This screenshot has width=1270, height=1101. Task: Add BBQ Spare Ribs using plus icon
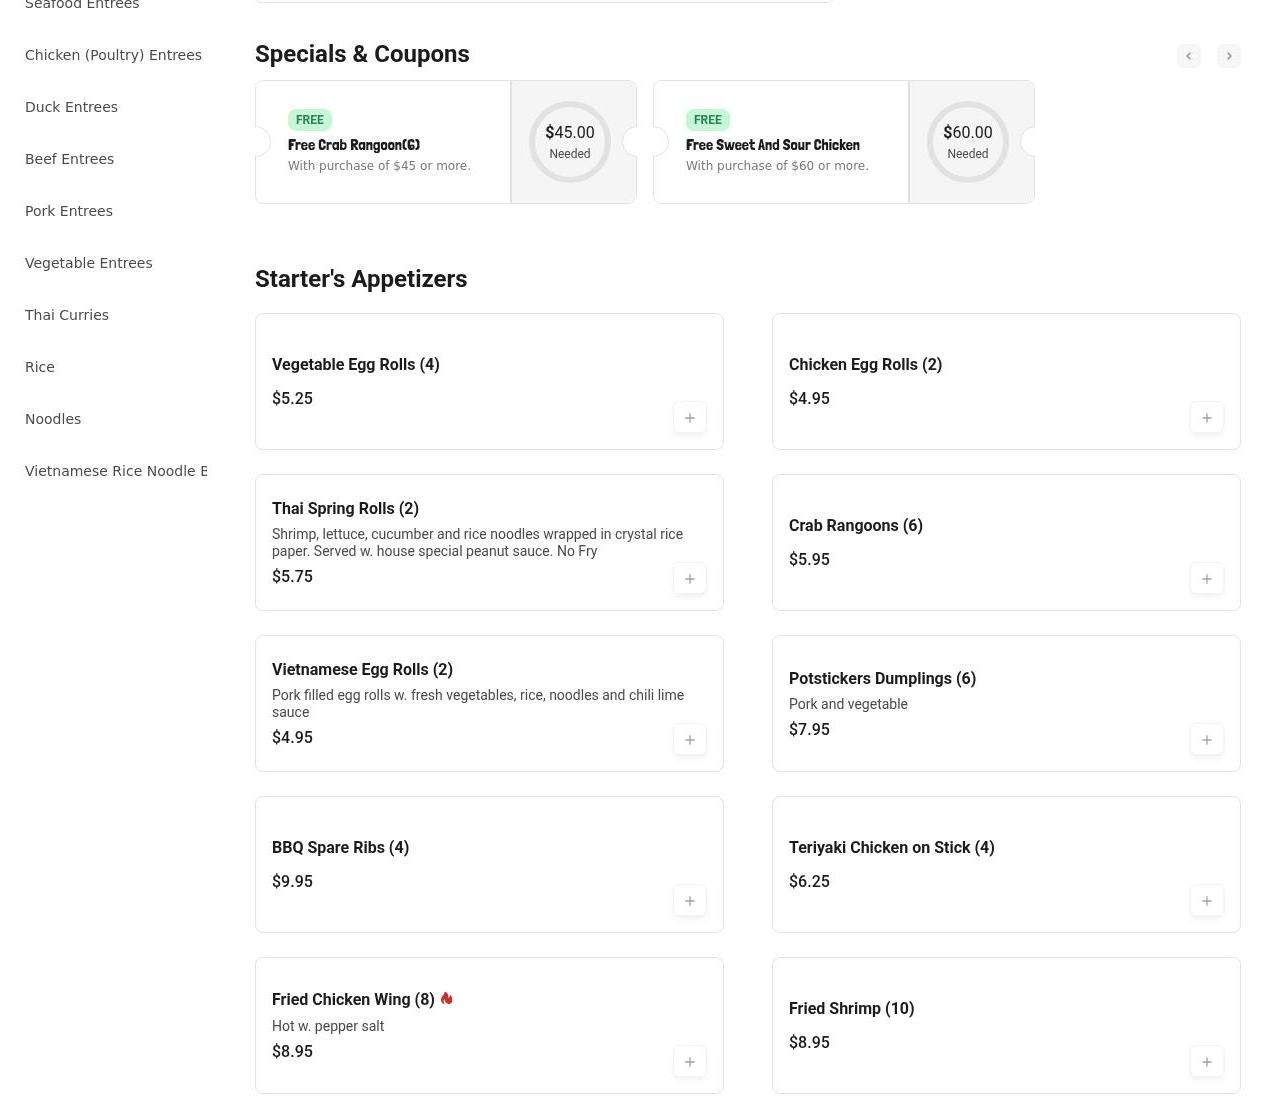(689, 901)
